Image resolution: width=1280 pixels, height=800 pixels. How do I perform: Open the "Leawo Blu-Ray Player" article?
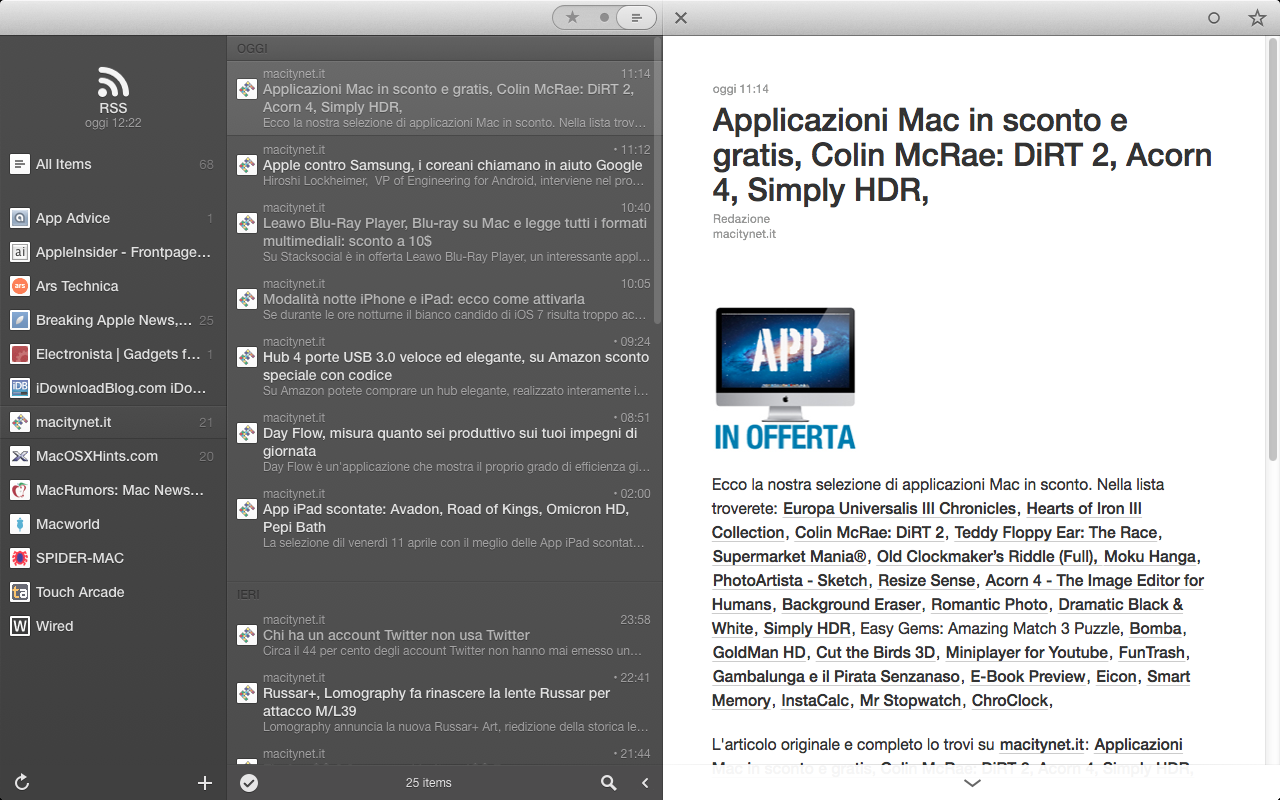click(x=444, y=233)
